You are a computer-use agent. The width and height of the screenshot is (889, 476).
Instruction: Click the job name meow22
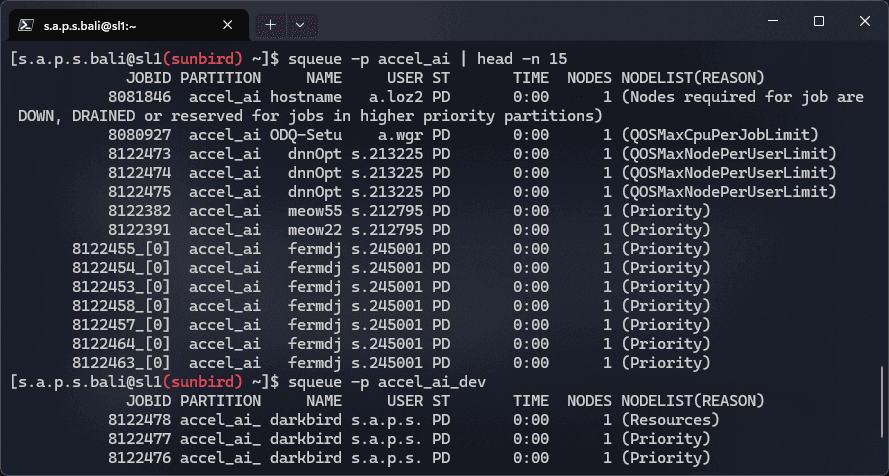[x=315, y=230]
